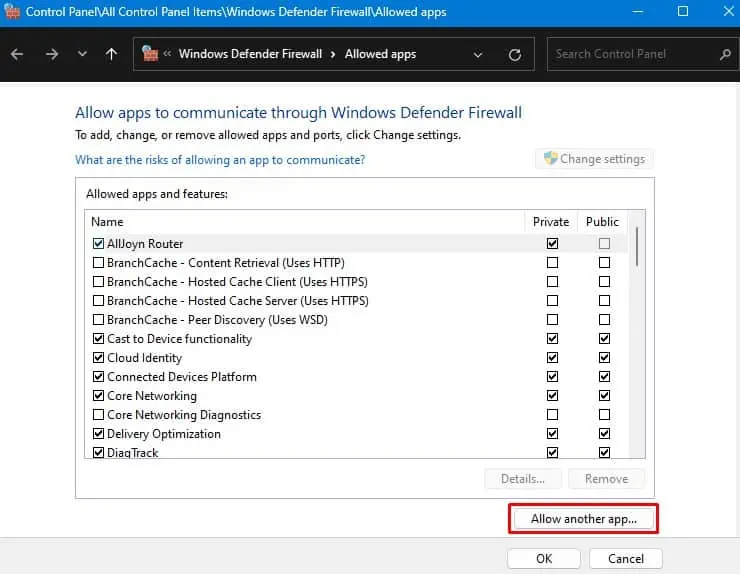Refresh the Allowed apps page
Screen dimensions: 740x574
(515, 55)
